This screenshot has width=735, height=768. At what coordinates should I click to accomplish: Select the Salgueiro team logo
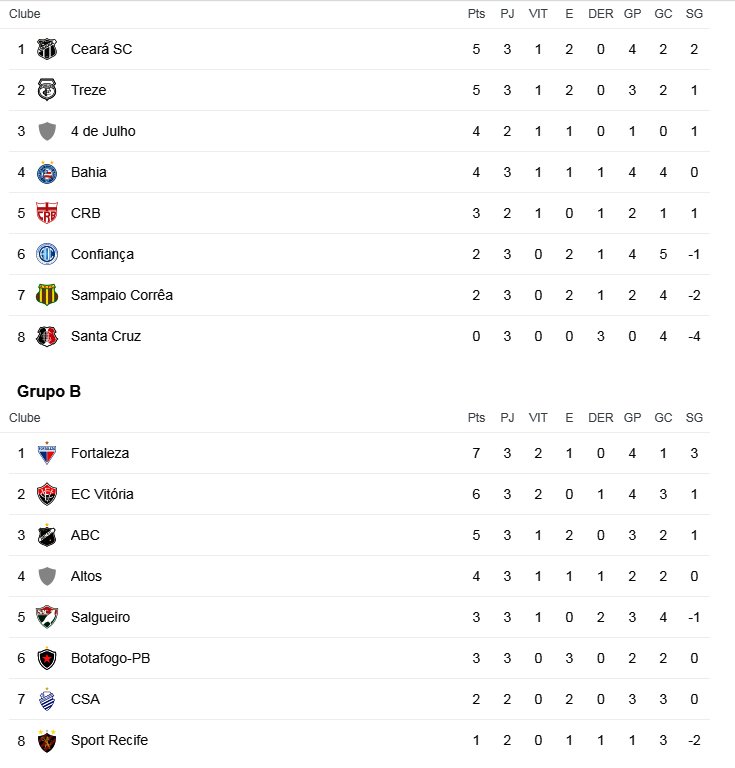(x=47, y=617)
